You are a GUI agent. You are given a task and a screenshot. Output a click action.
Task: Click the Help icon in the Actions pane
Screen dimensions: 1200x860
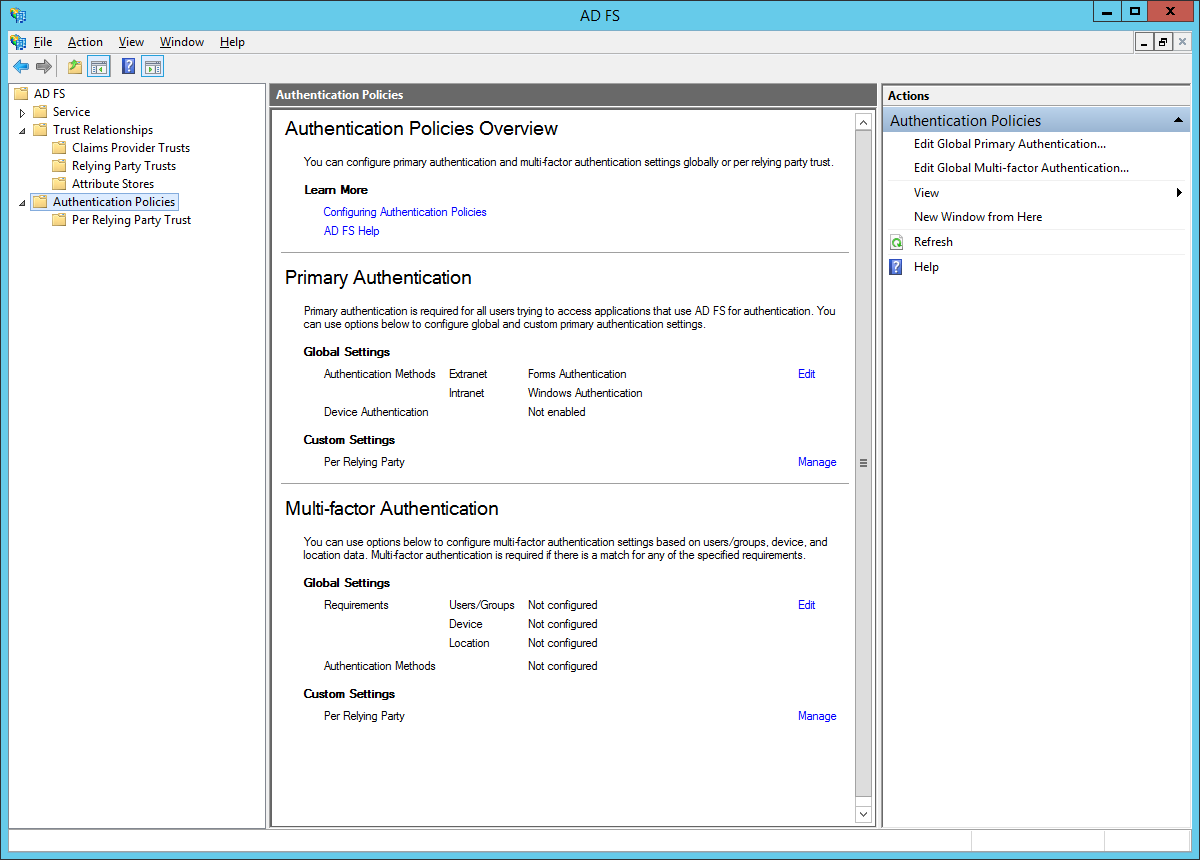click(897, 267)
